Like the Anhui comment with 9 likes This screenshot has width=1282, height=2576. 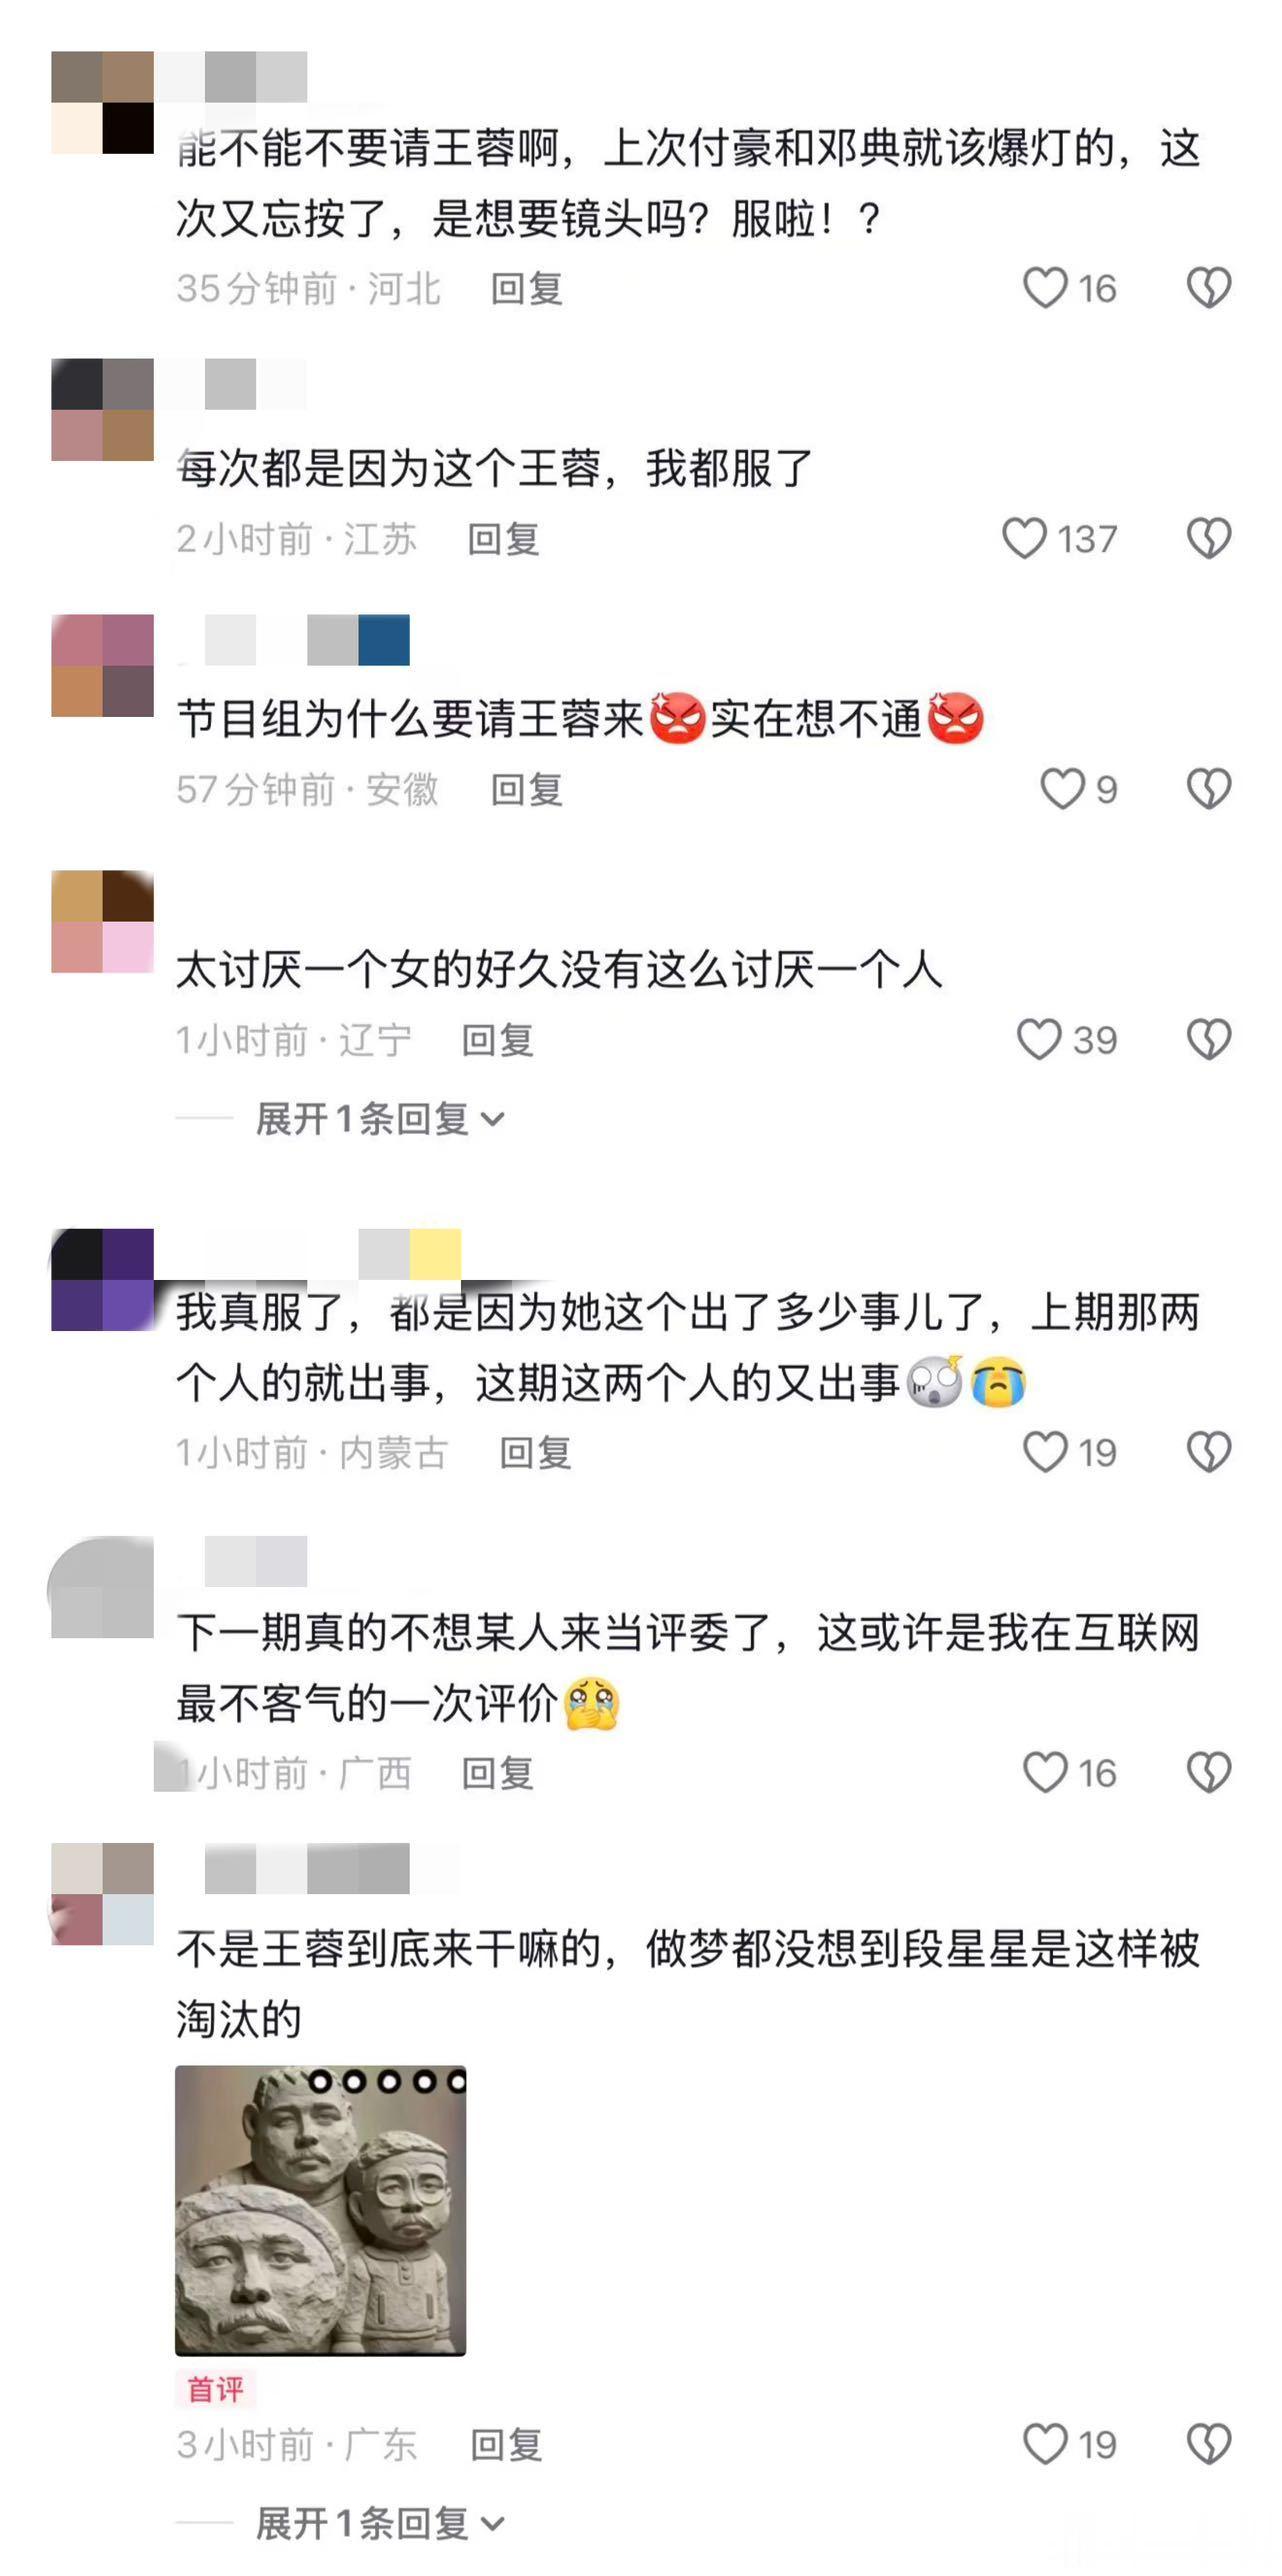(1062, 789)
